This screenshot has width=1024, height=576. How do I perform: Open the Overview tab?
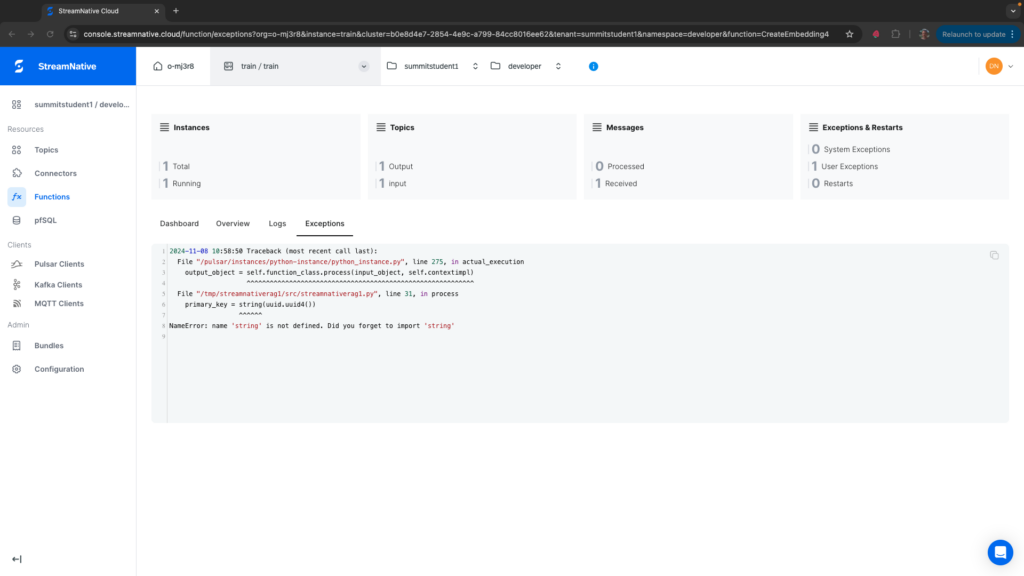point(233,223)
